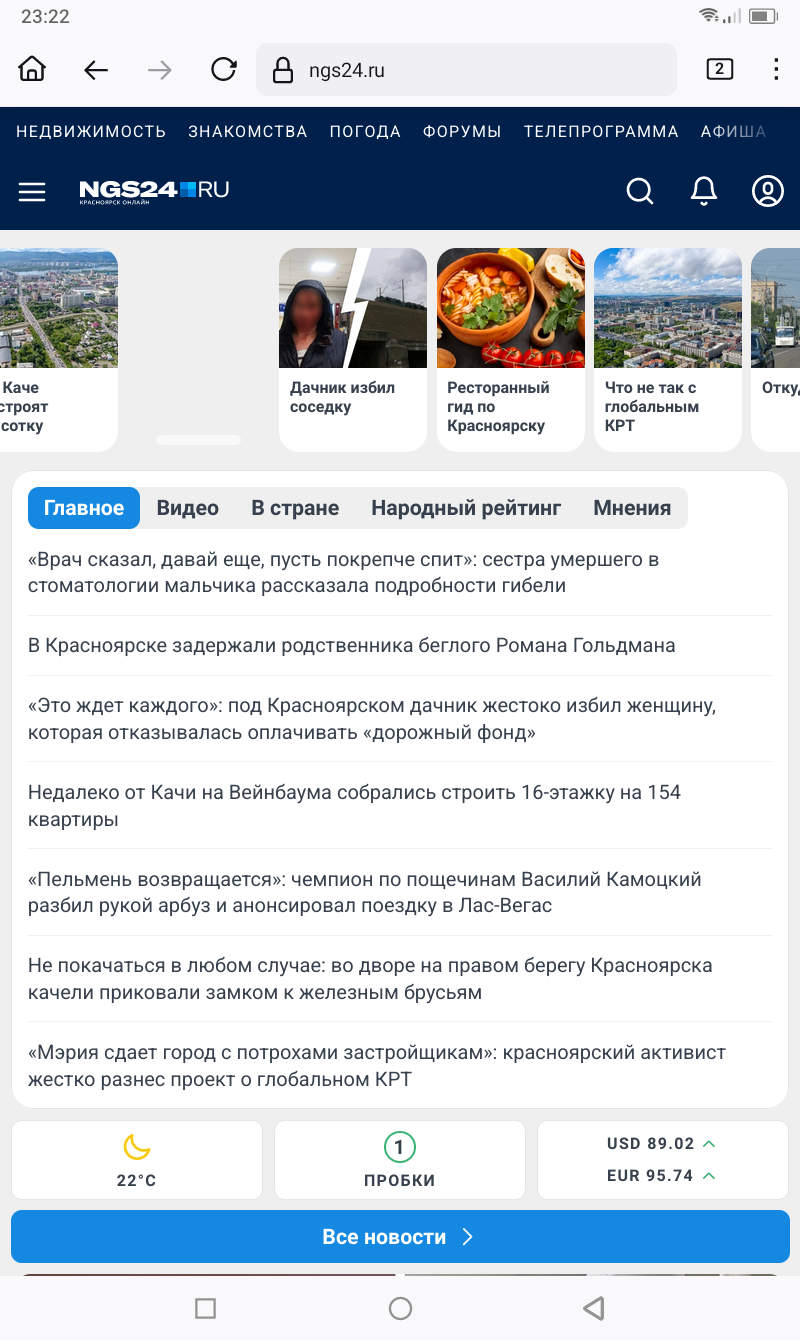This screenshot has width=800, height=1340.
Task: Open the notifications bell icon
Action: (x=704, y=191)
